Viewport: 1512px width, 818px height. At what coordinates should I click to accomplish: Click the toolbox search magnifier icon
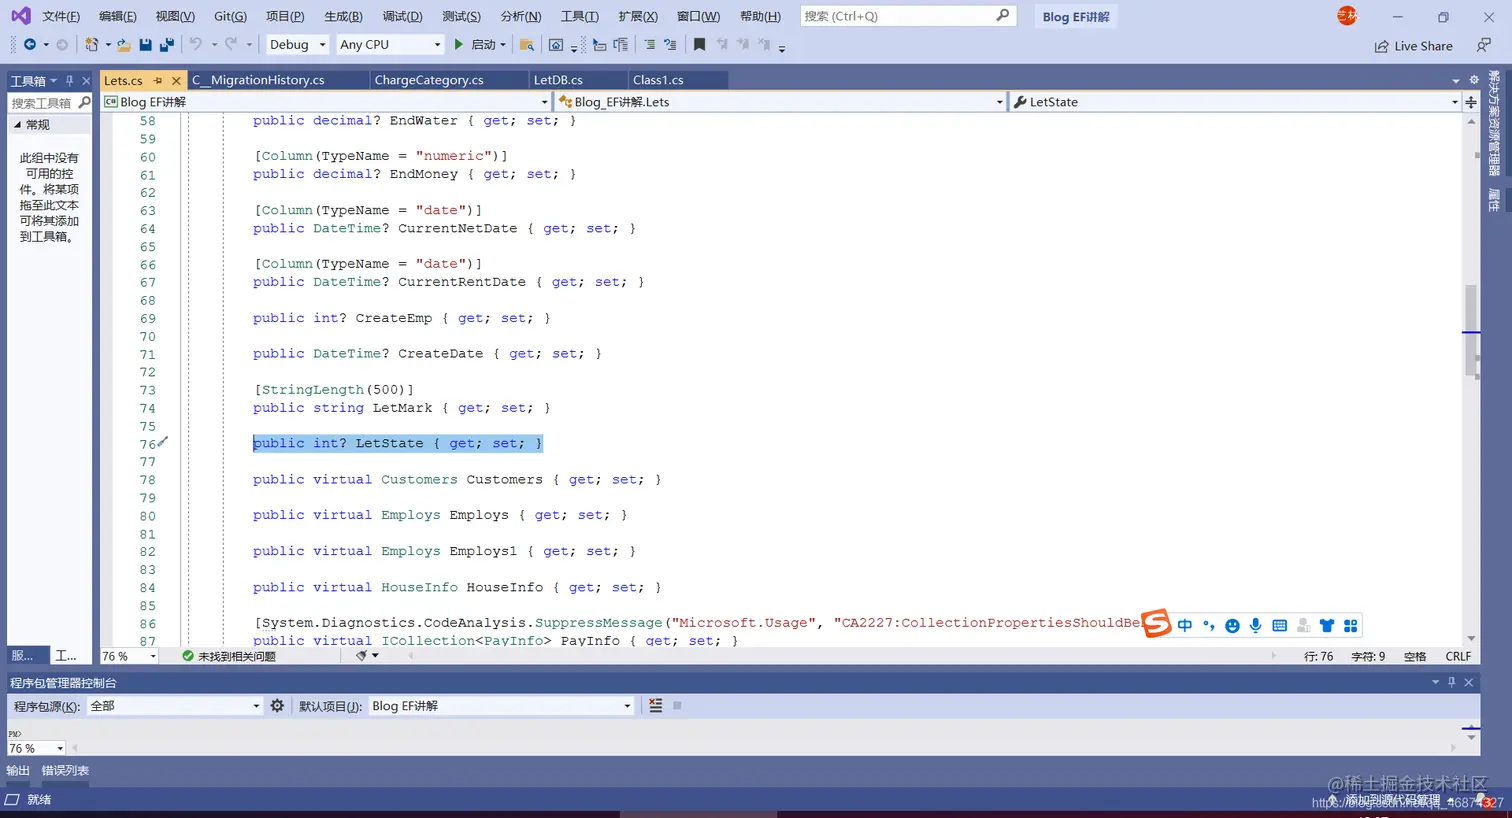84,102
